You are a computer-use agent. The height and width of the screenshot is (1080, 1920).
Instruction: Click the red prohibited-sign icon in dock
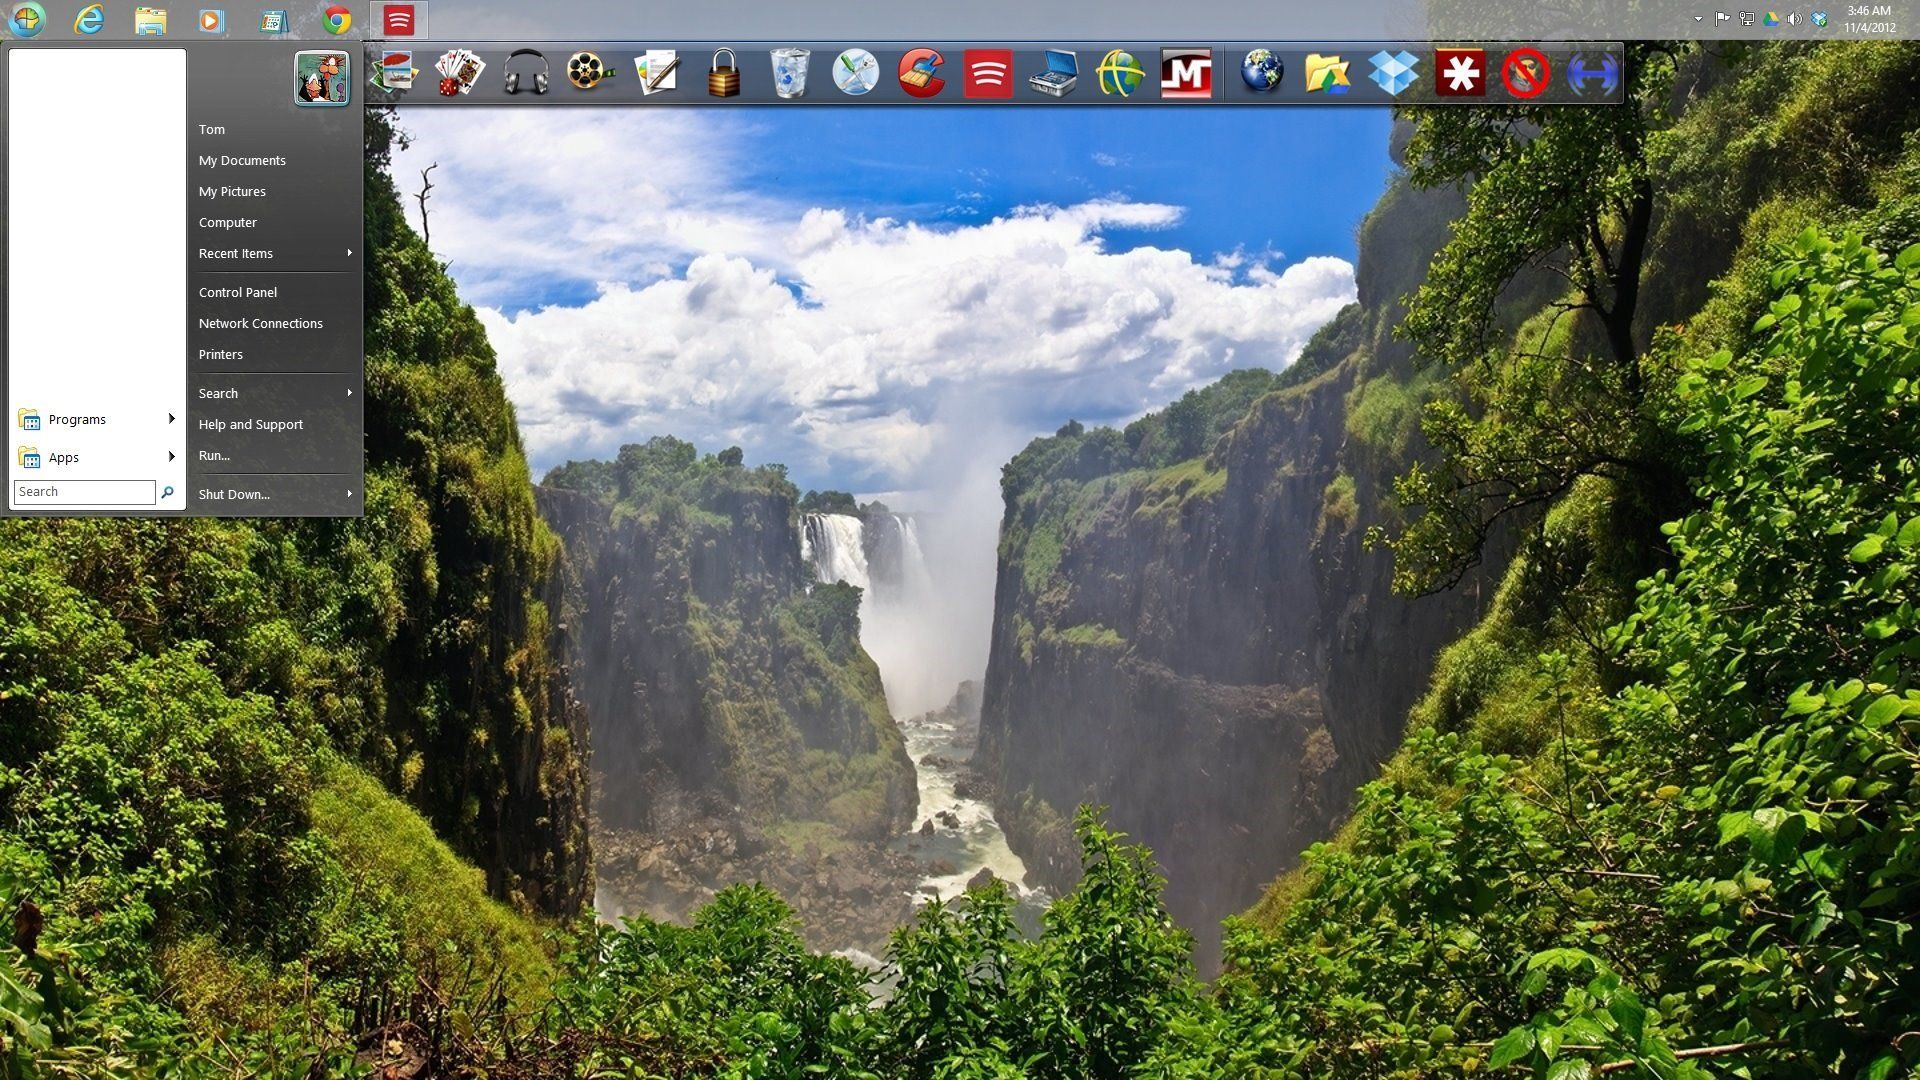1526,73
